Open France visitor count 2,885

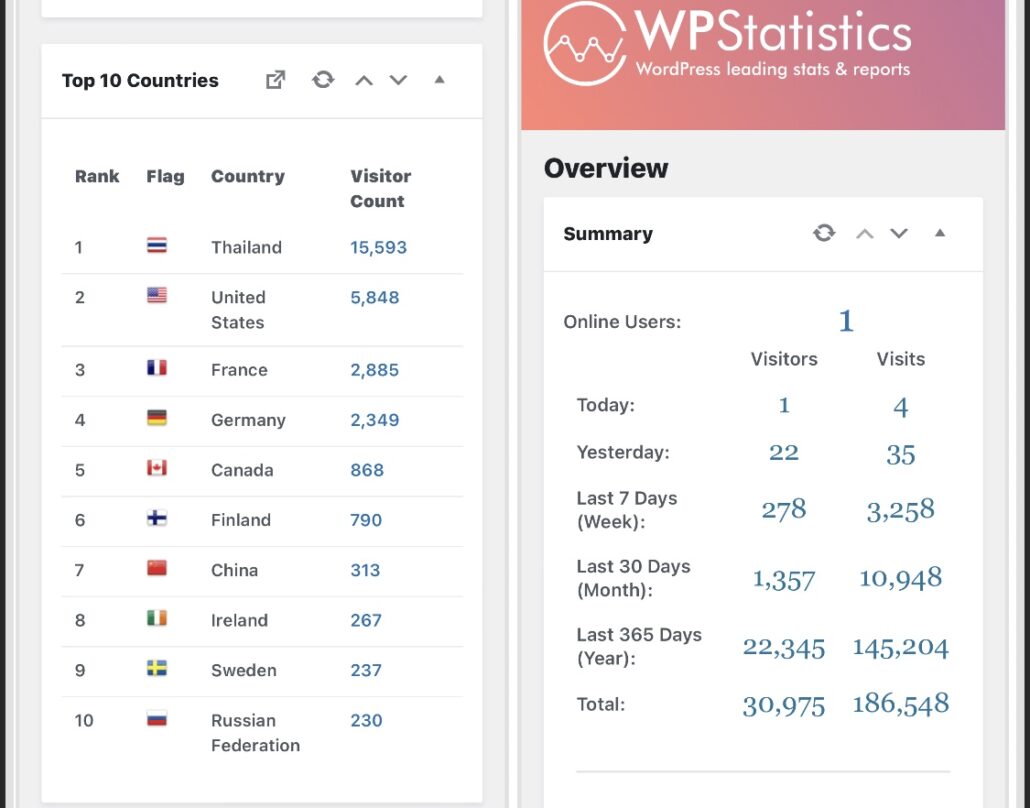coord(374,370)
